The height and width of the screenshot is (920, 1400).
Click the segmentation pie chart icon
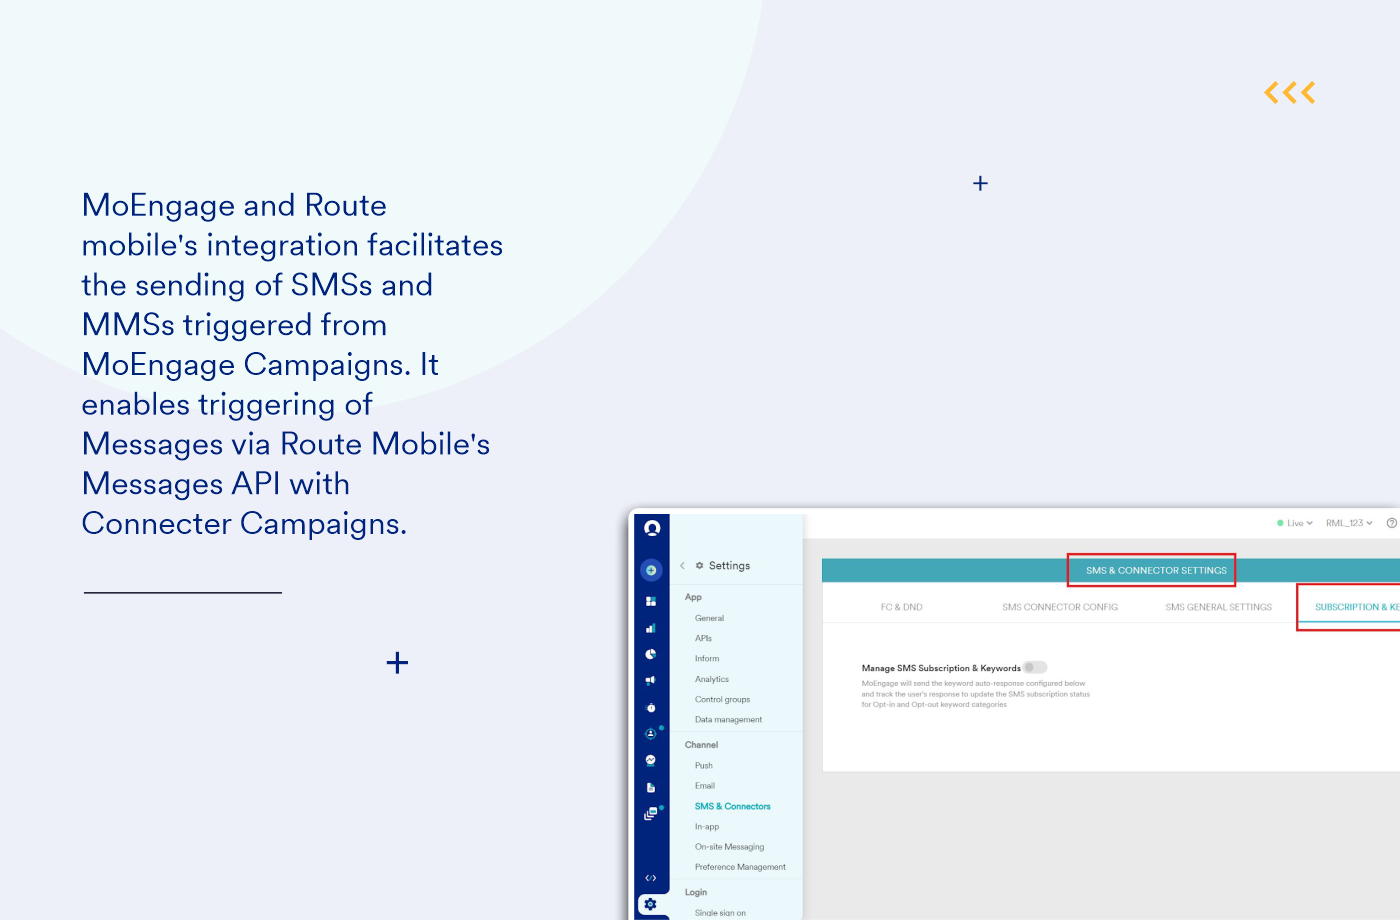651,655
